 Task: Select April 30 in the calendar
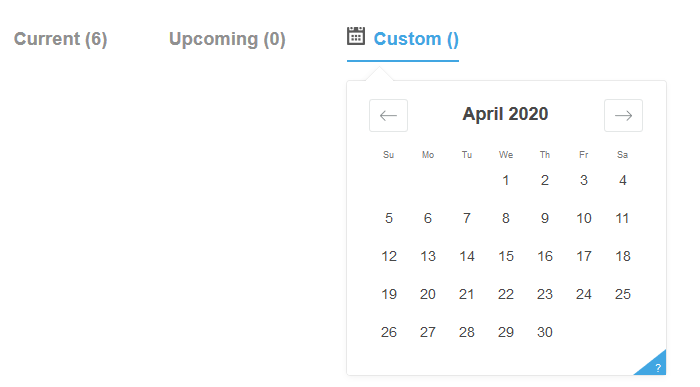tap(545, 332)
